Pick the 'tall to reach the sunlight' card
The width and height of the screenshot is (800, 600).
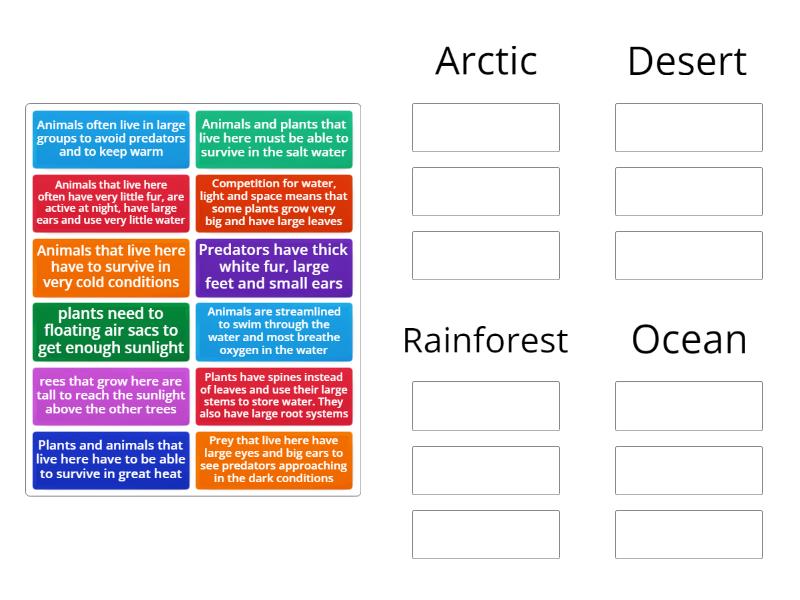(111, 396)
